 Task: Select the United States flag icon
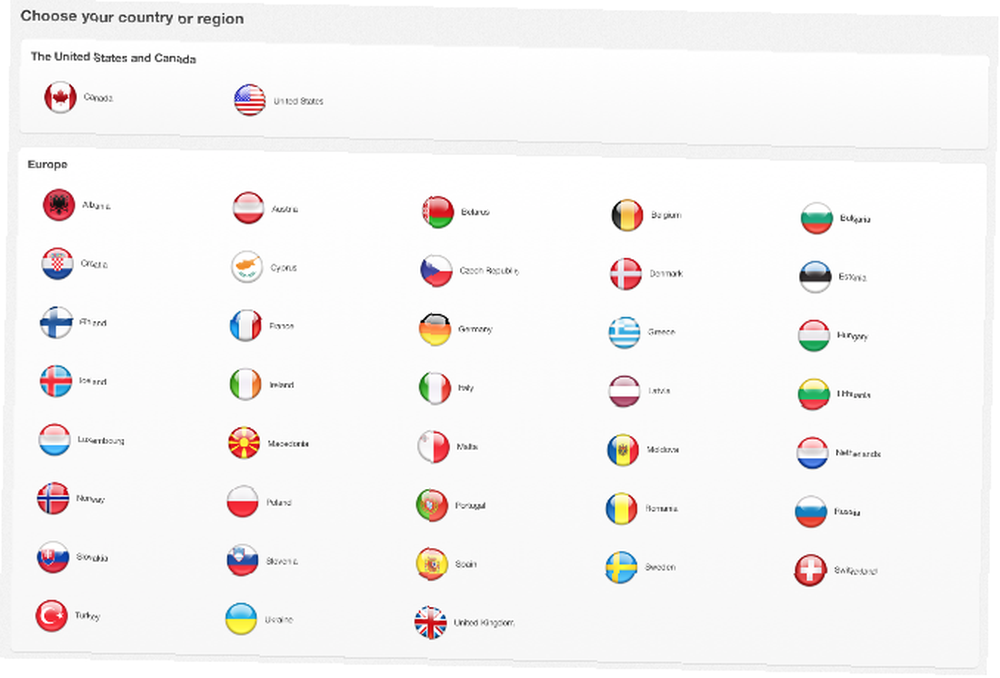pyautogui.click(x=250, y=100)
